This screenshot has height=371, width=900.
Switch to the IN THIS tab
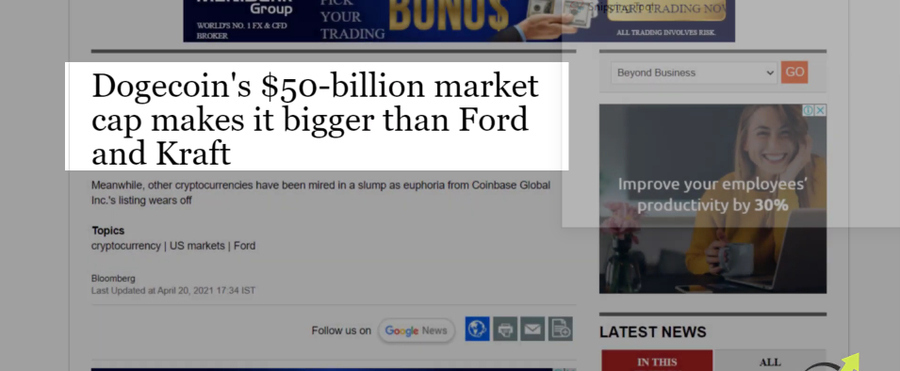tap(657, 361)
